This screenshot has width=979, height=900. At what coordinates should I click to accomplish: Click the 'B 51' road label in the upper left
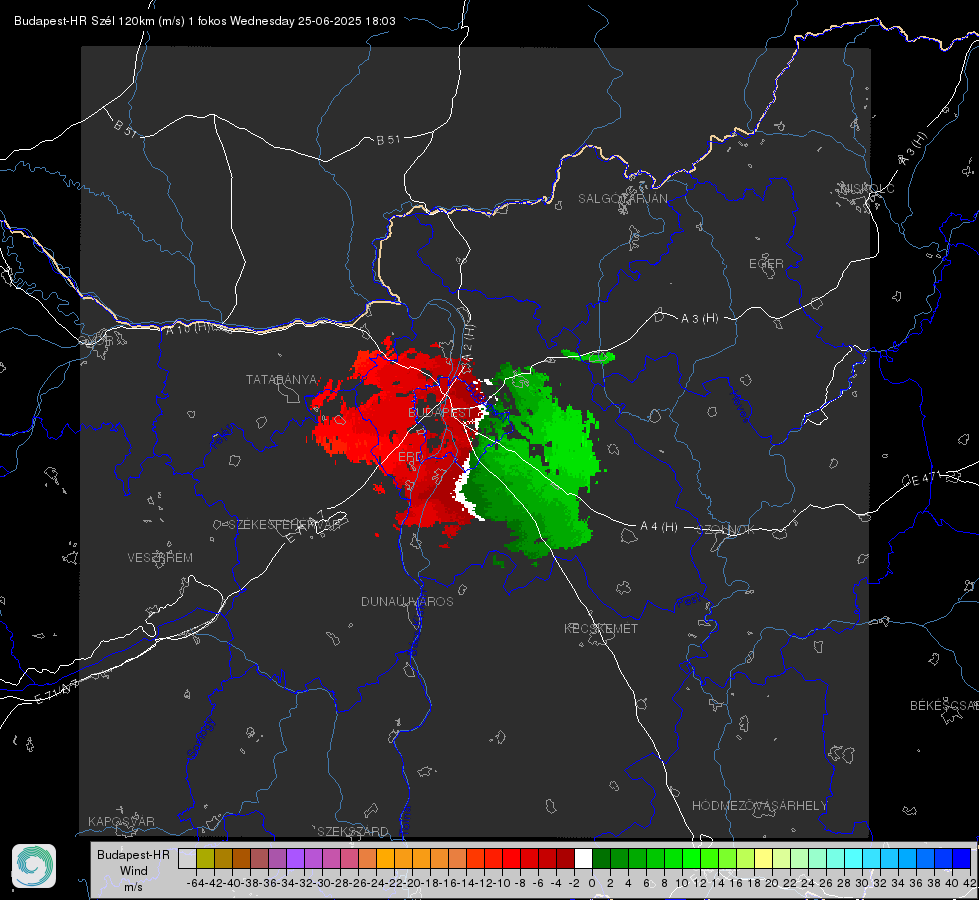[125, 128]
